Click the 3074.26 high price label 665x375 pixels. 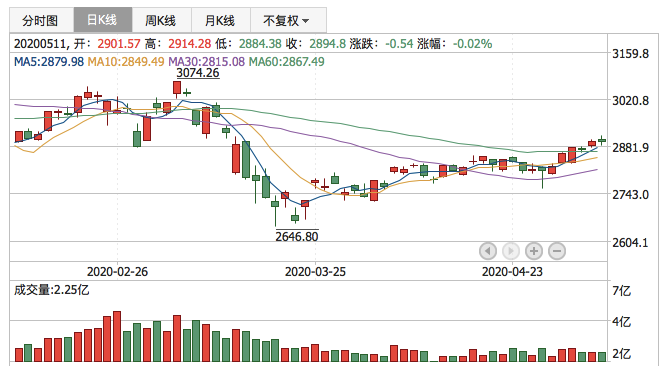198,73
